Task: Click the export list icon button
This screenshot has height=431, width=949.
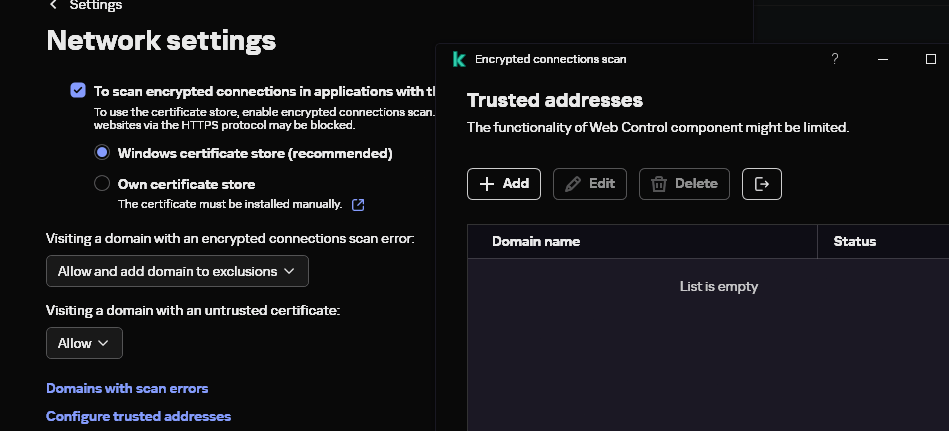Action: [x=762, y=184]
